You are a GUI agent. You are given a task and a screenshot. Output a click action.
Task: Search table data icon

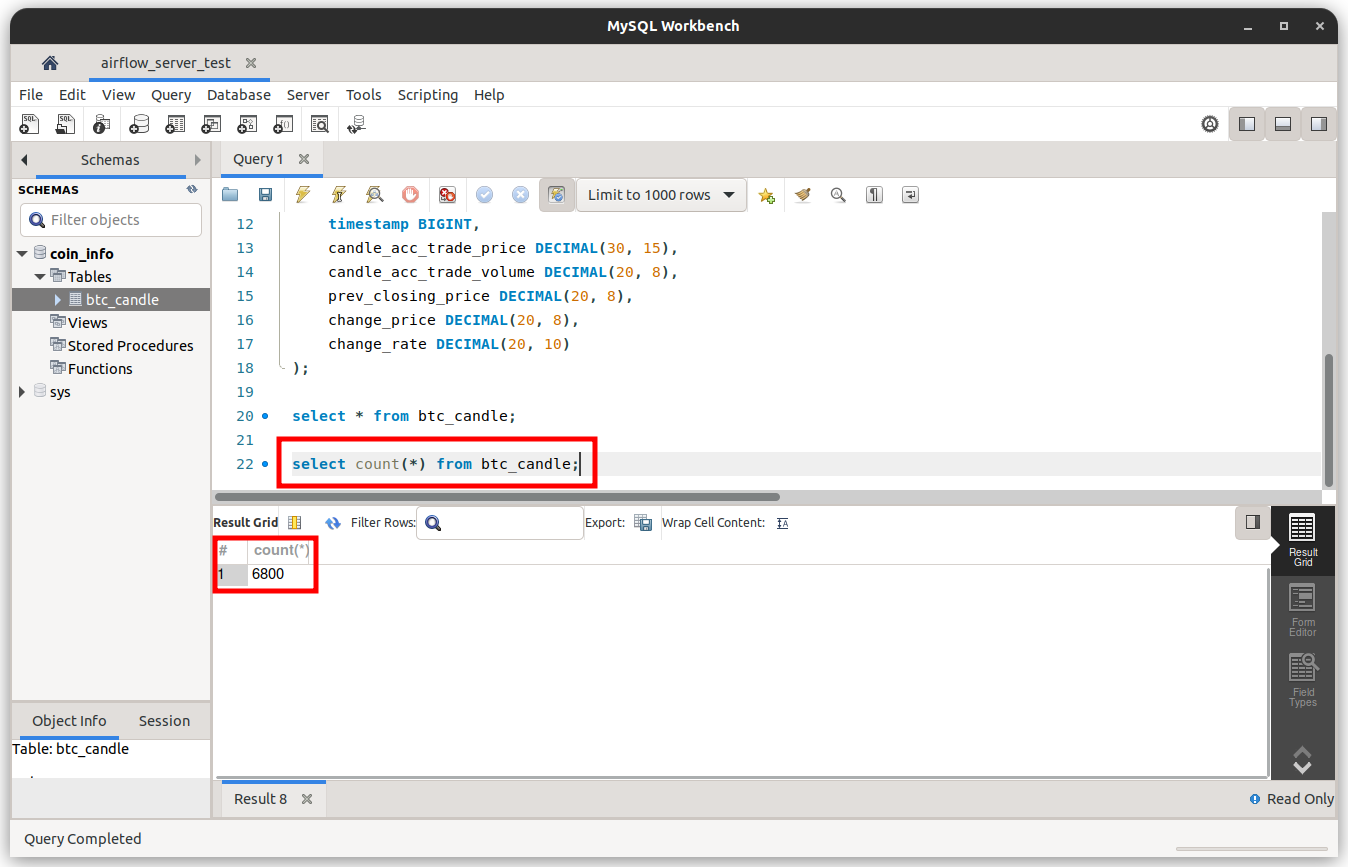(320, 124)
